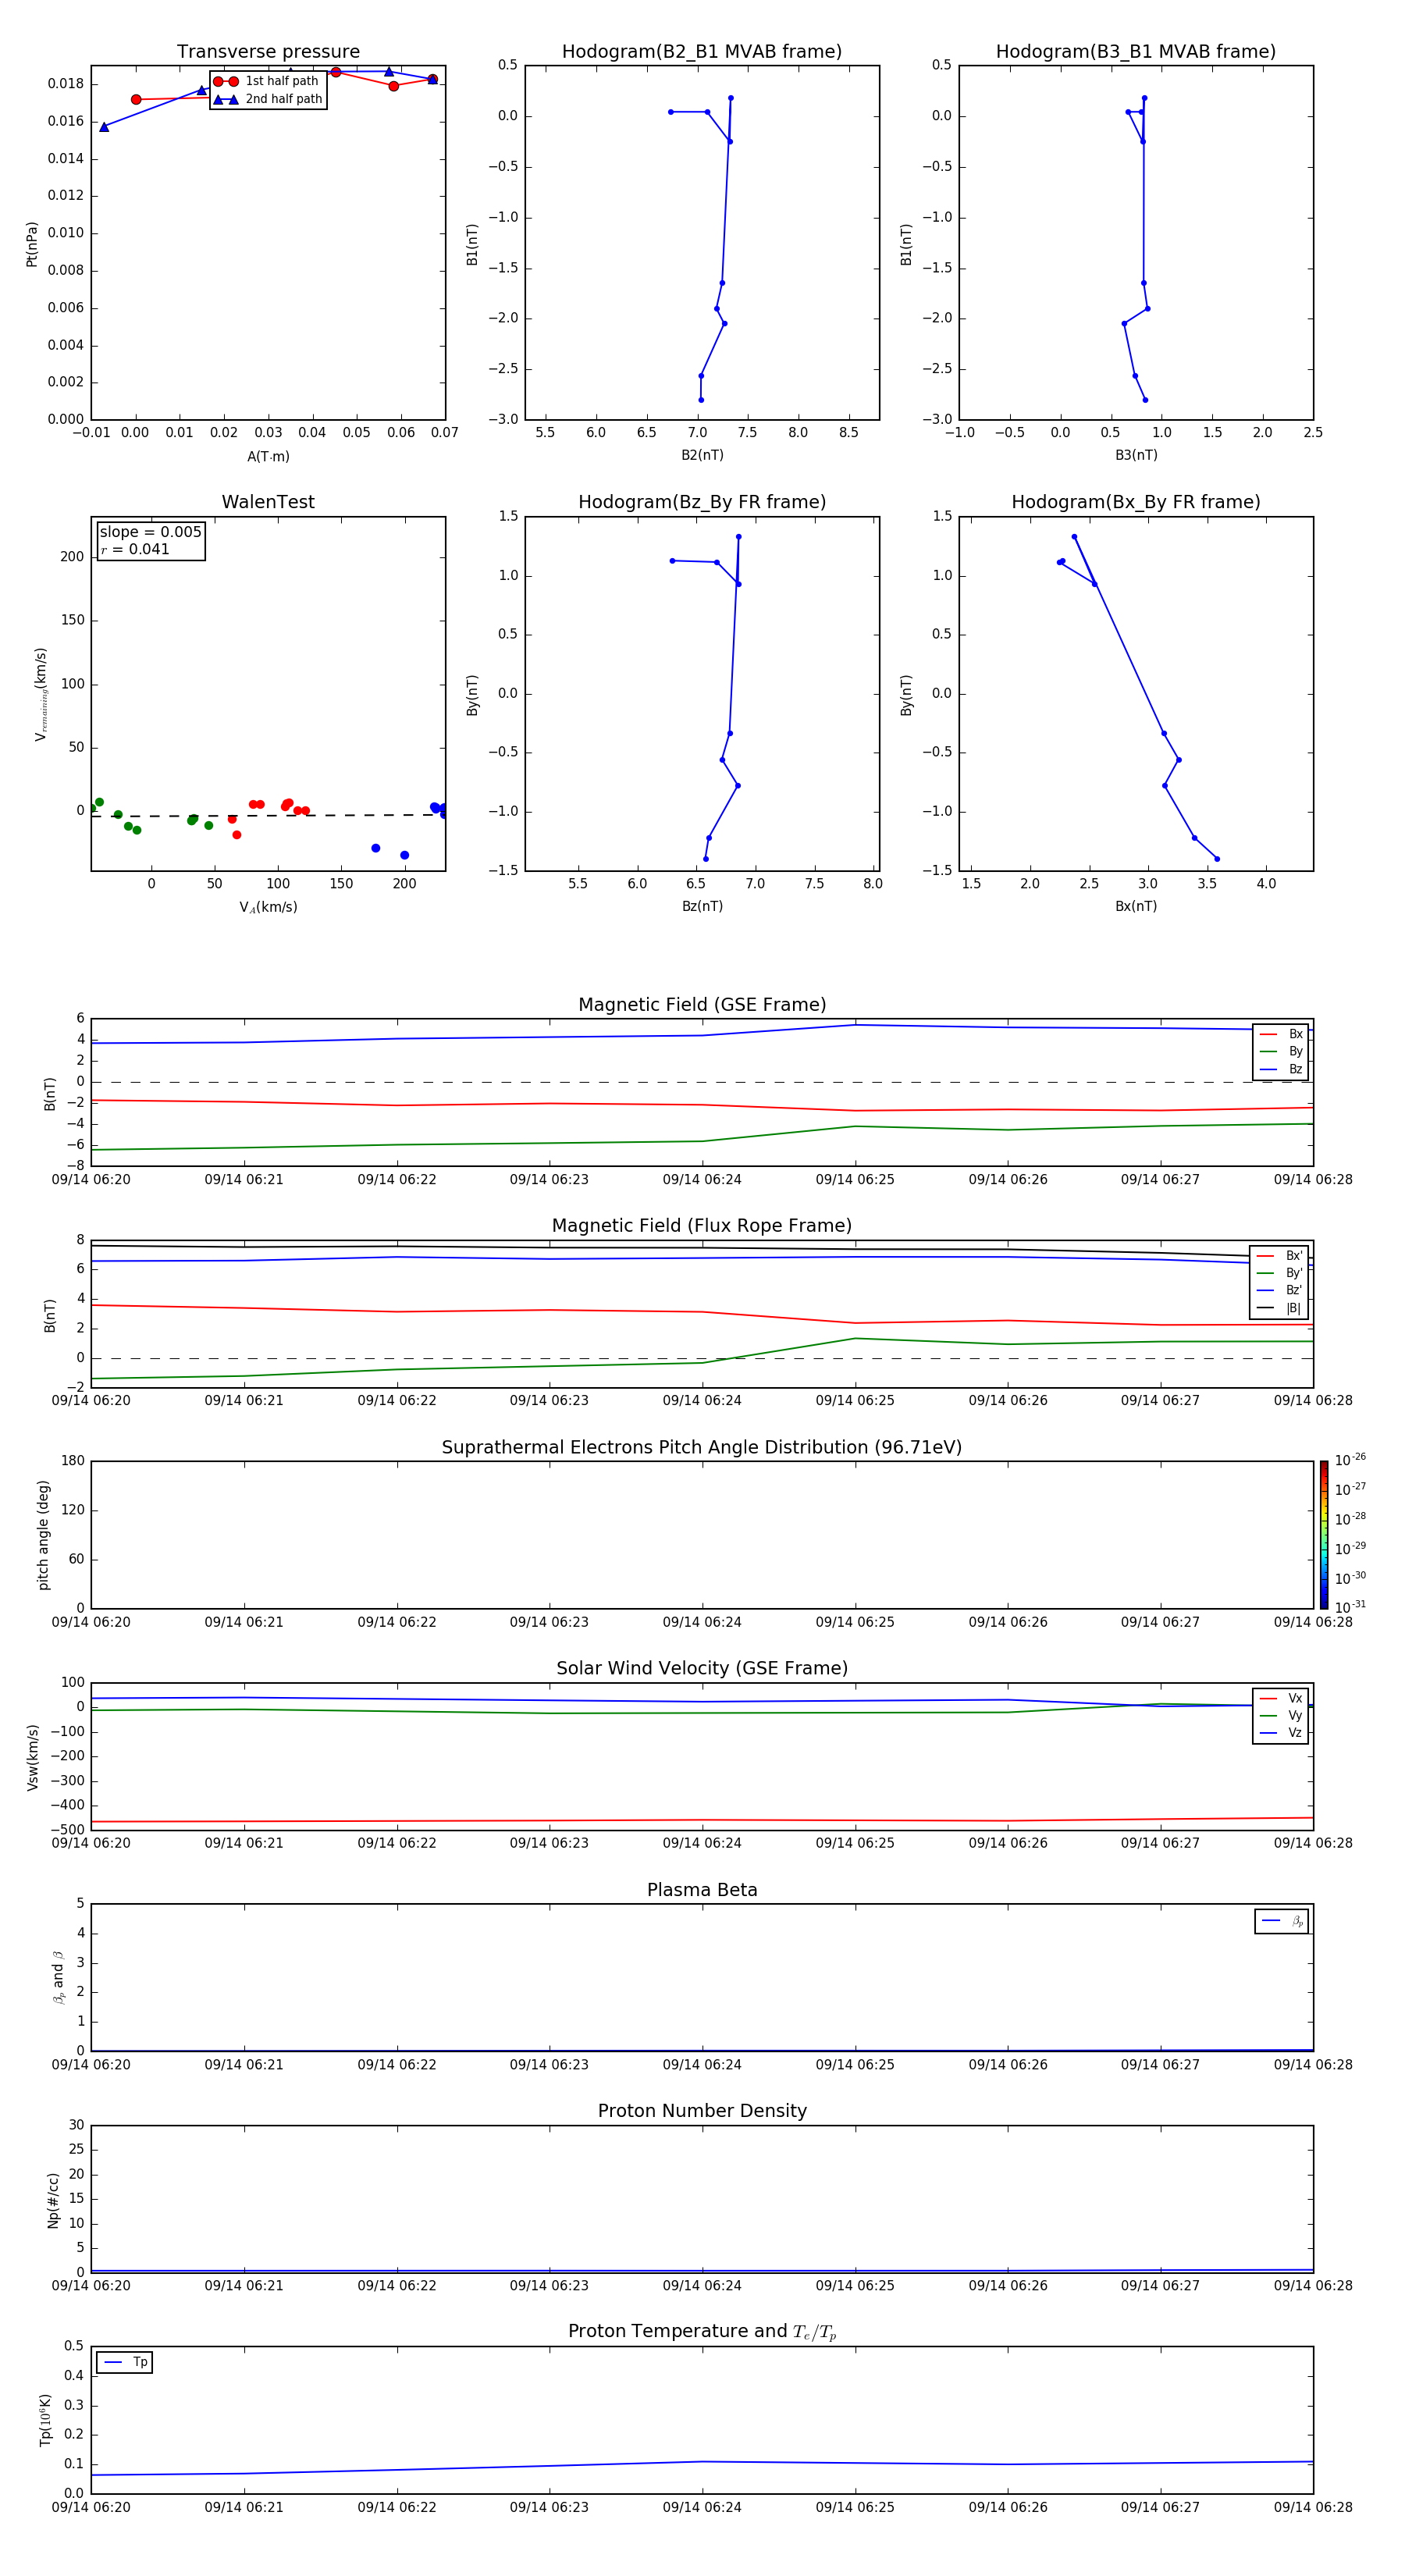Click the 'Hodogram(B3_B1 MVAB frame)' title
Viewport: 1405px width, 2576px height.
tap(1136, 52)
